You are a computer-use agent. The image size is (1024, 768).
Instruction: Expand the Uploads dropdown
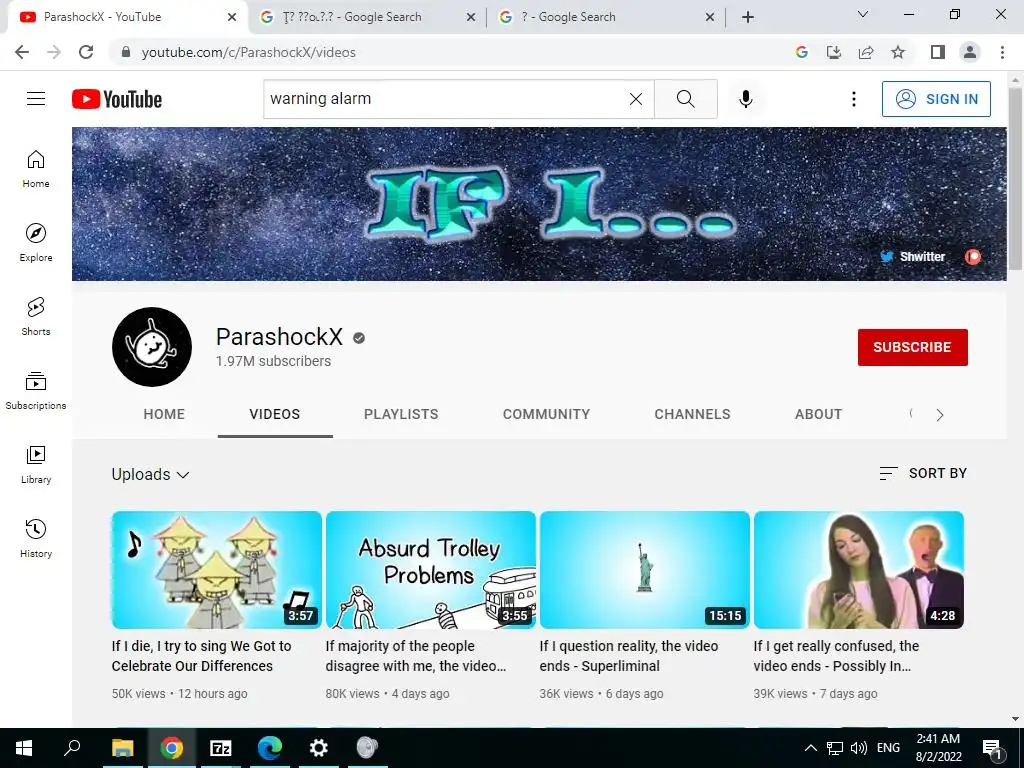coord(150,474)
